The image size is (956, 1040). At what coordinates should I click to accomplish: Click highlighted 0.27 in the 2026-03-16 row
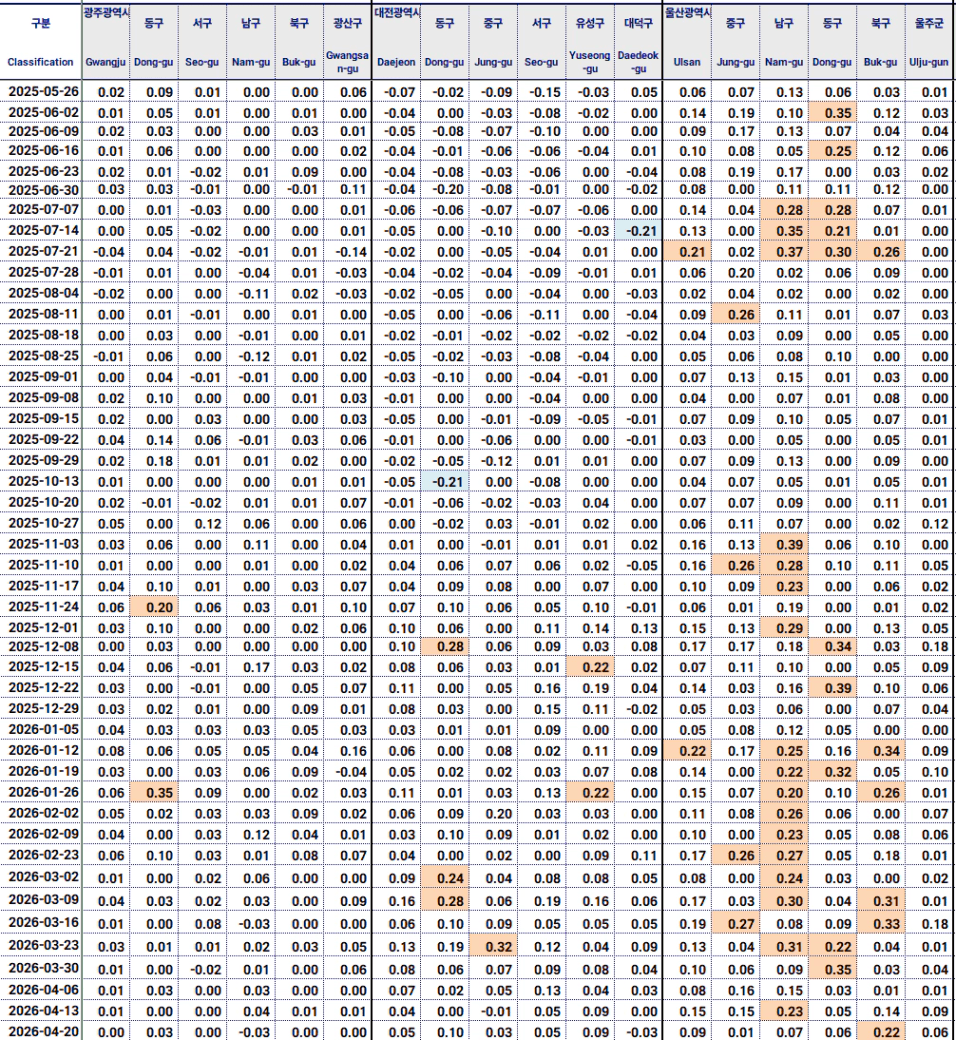[735, 923]
